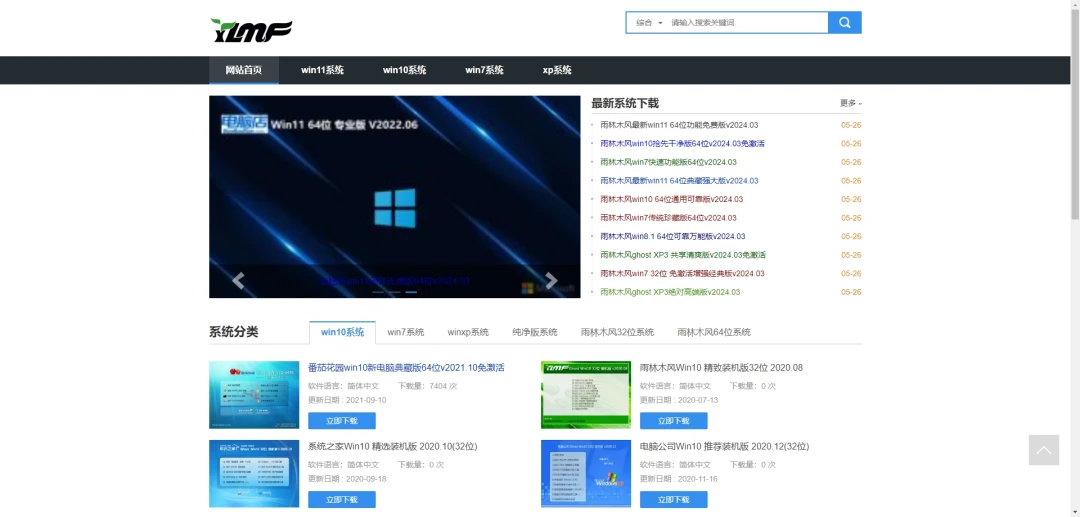Click the page vertical scrollbar thumb
The width and height of the screenshot is (1080, 517).
click(x=1075, y=114)
